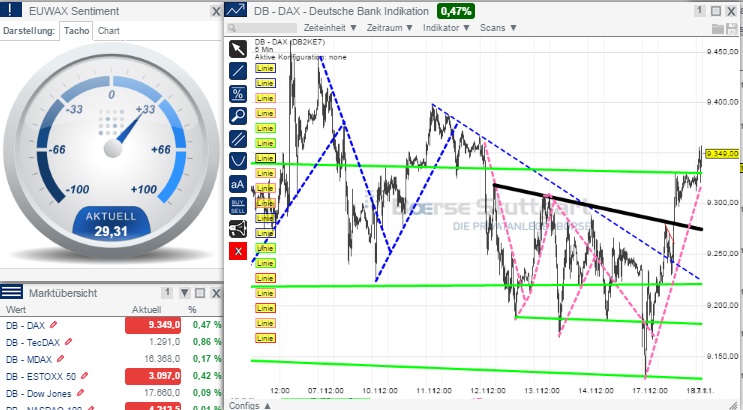Select the DB - ESTOXX 50 row
Screen dimensions: 743x410
(112, 376)
